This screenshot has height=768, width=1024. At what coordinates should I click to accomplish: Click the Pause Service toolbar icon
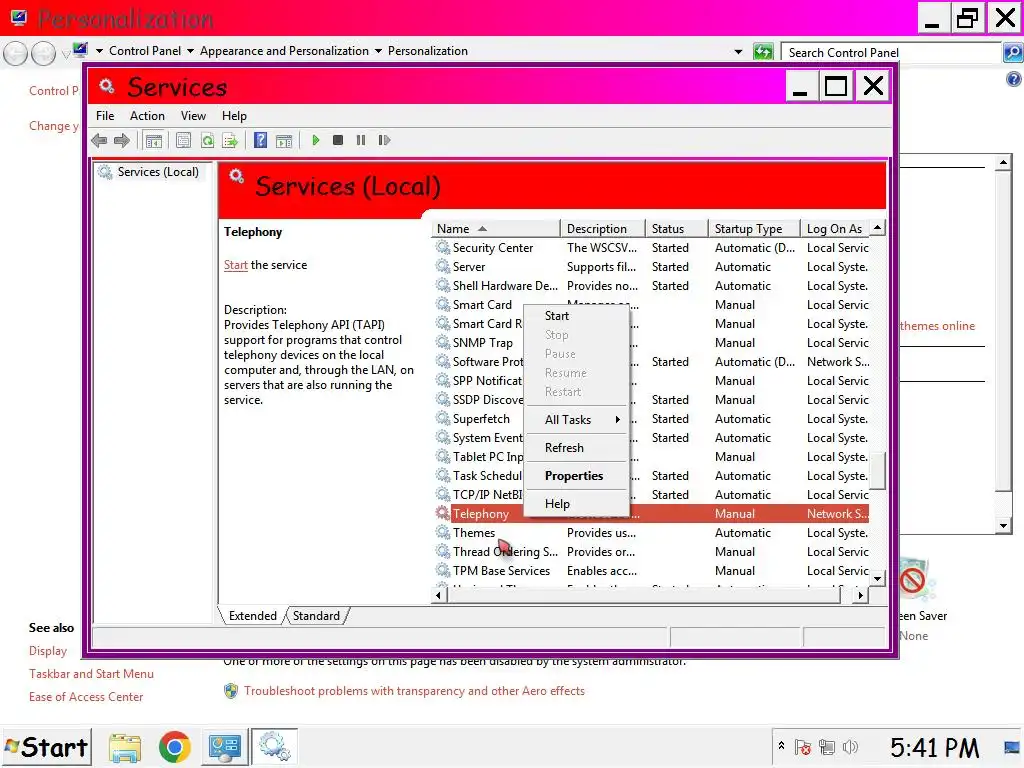tap(361, 140)
